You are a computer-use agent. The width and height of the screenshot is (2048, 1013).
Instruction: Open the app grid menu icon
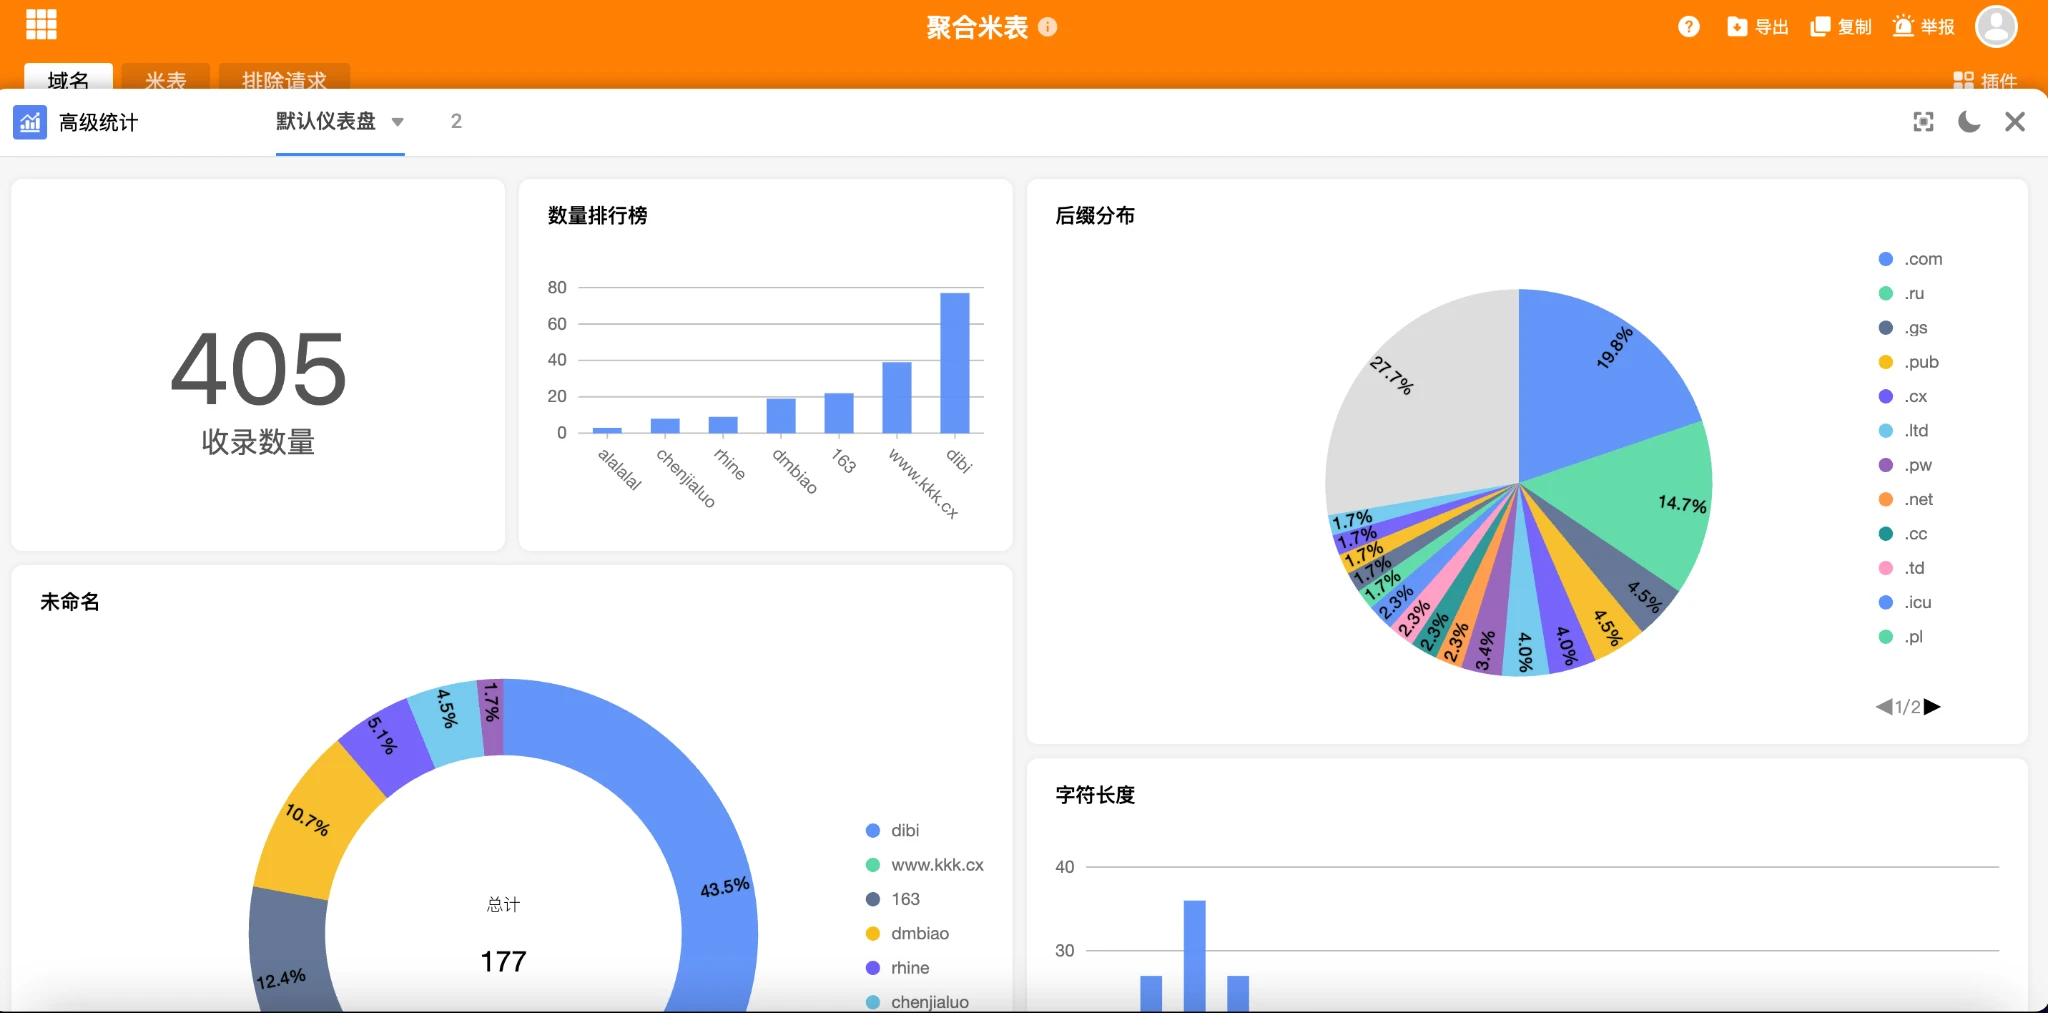click(x=41, y=24)
